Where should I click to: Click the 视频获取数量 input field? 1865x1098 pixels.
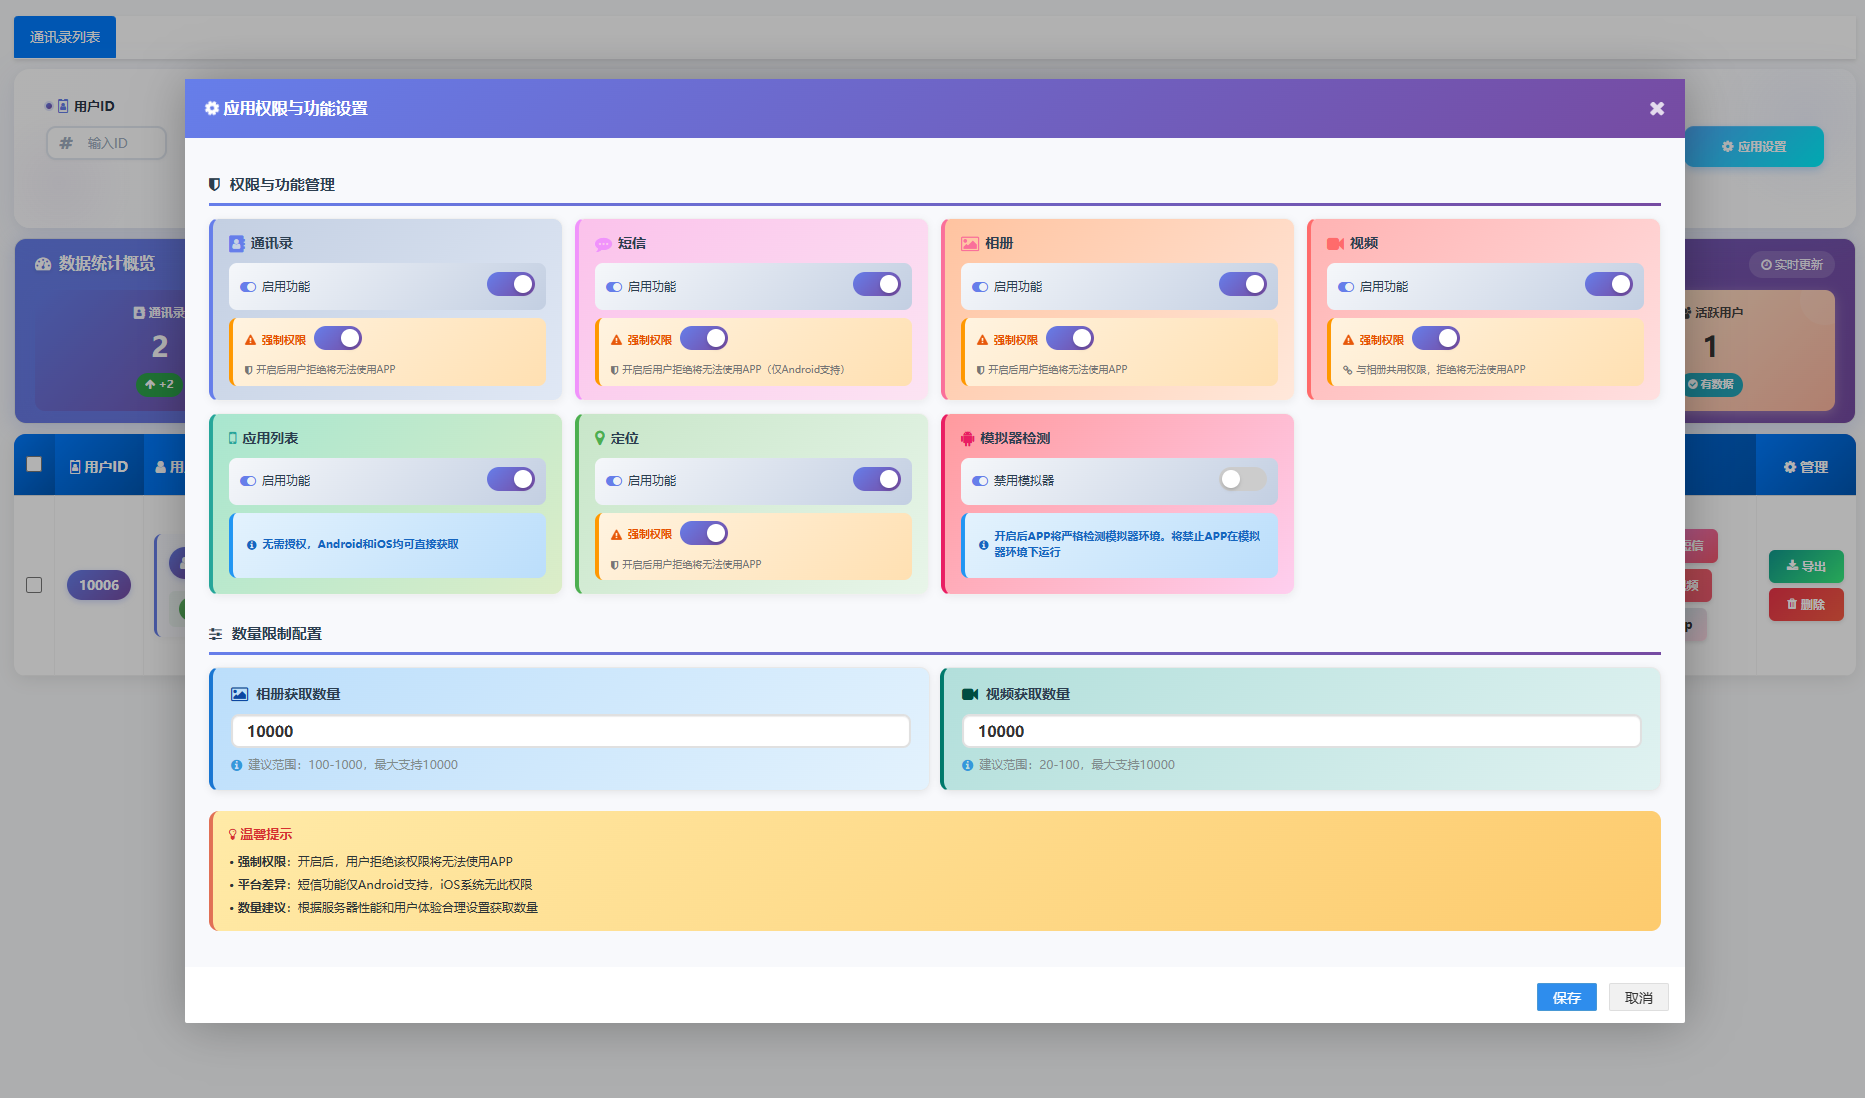tap(1300, 731)
